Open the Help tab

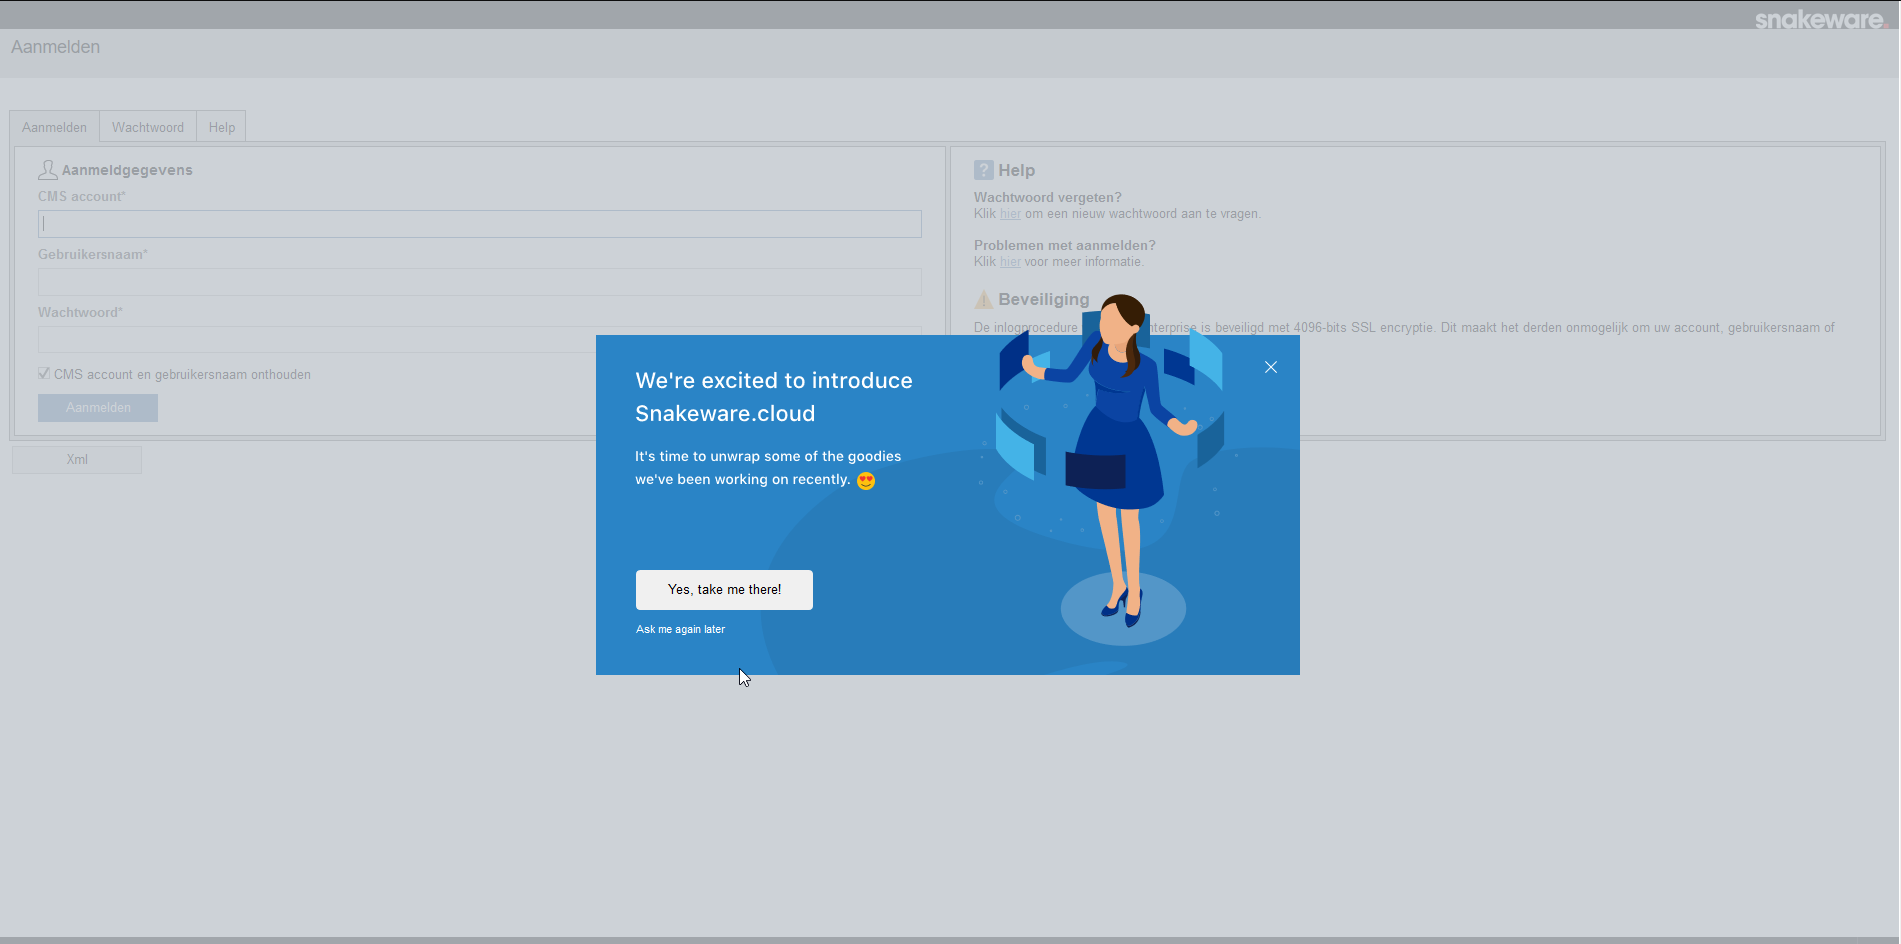coord(222,127)
